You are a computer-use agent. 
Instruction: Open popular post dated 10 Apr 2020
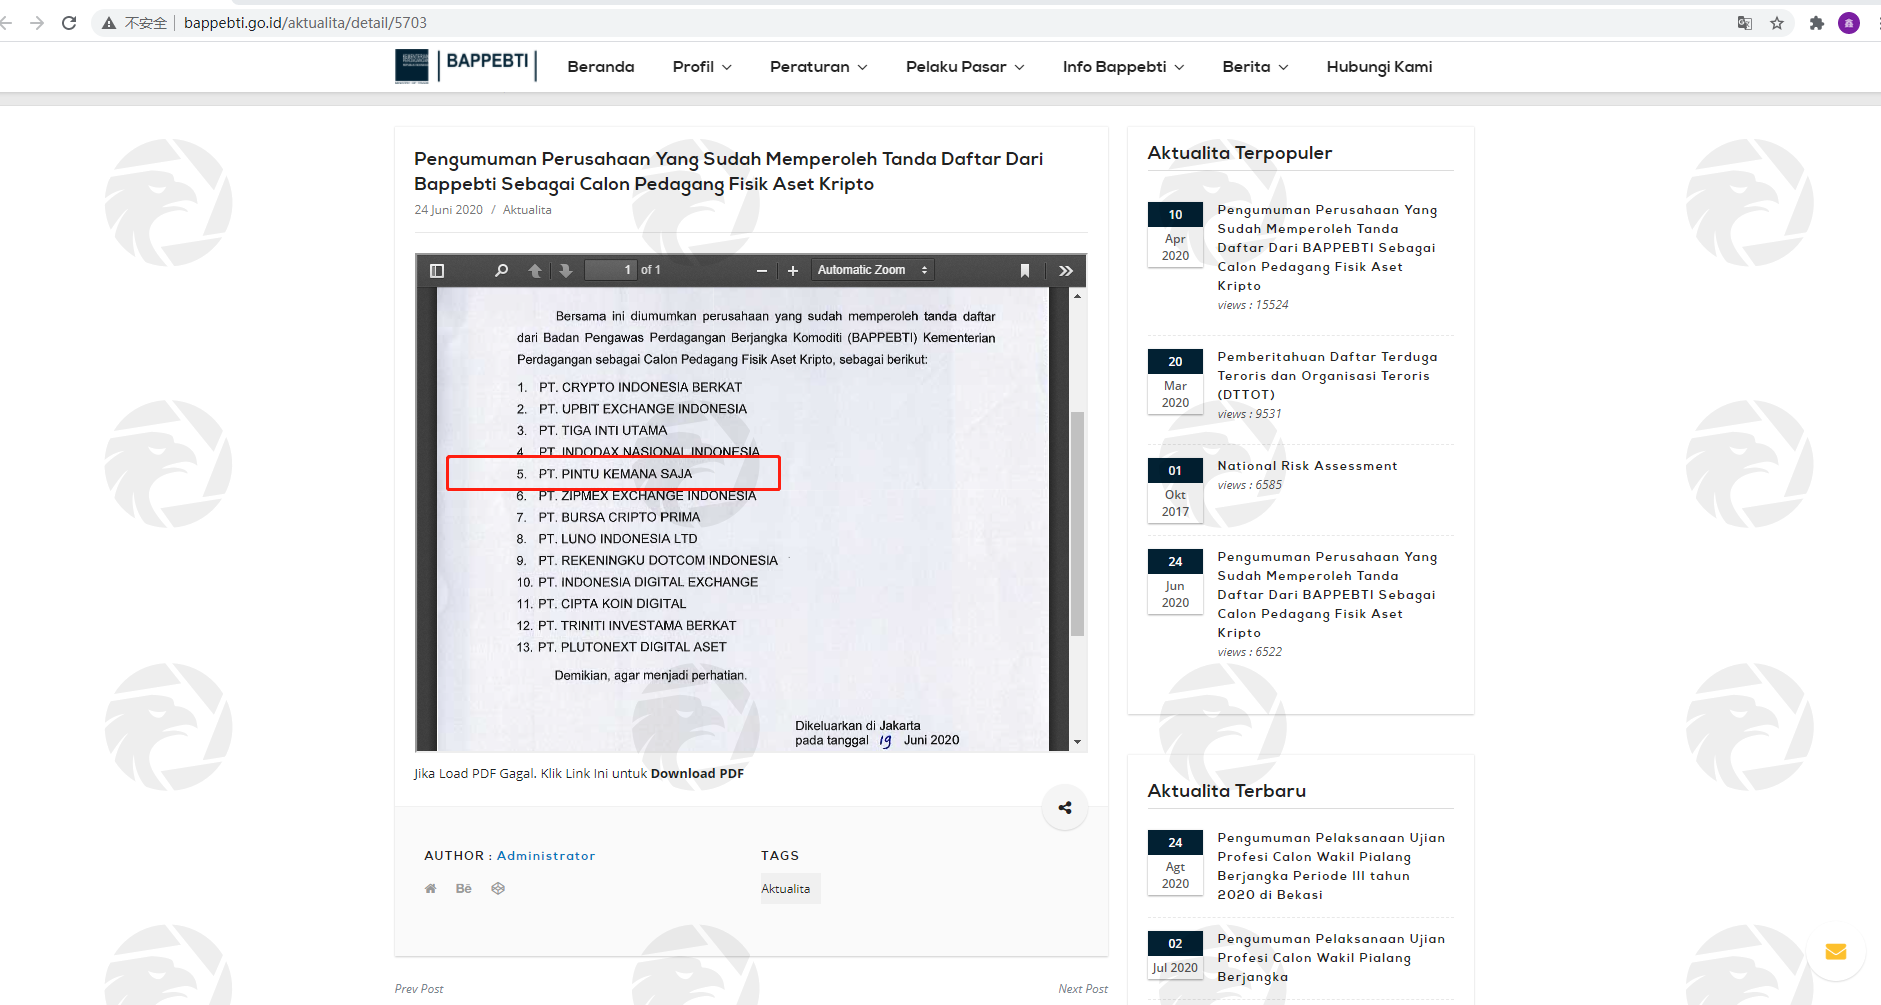click(x=1327, y=248)
